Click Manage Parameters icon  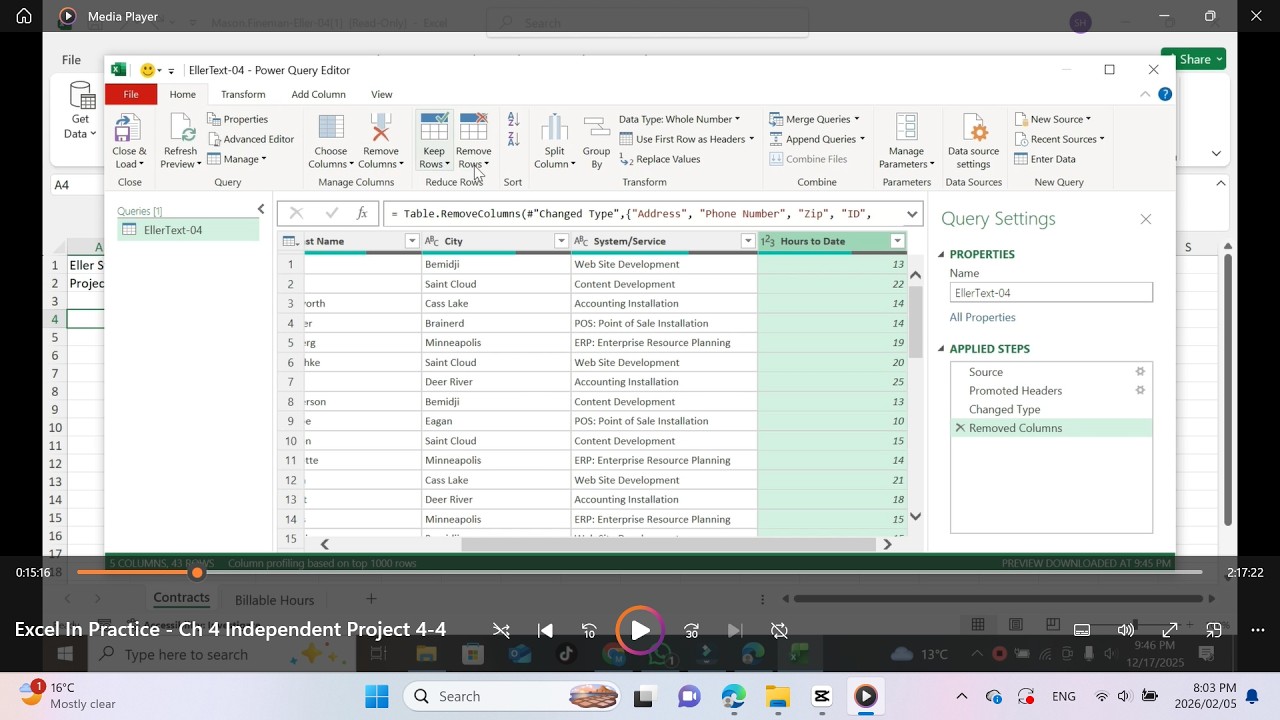click(x=906, y=127)
